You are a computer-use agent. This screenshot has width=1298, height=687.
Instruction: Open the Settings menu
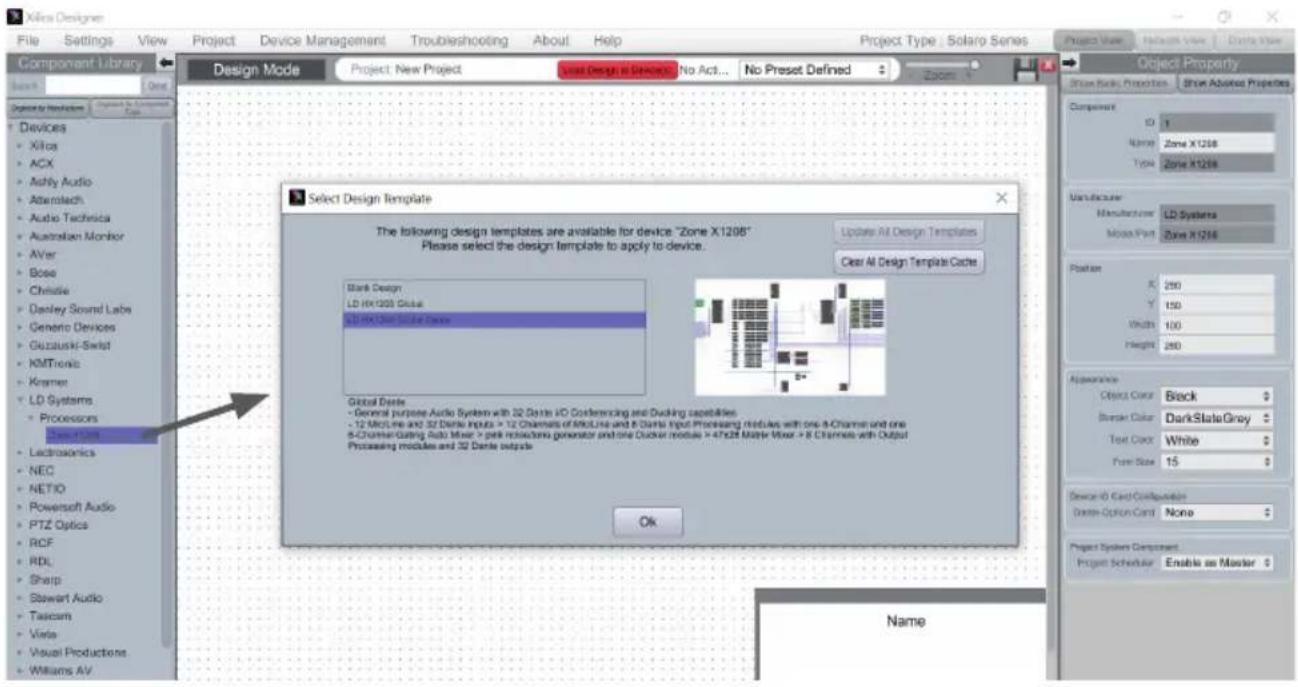point(88,41)
